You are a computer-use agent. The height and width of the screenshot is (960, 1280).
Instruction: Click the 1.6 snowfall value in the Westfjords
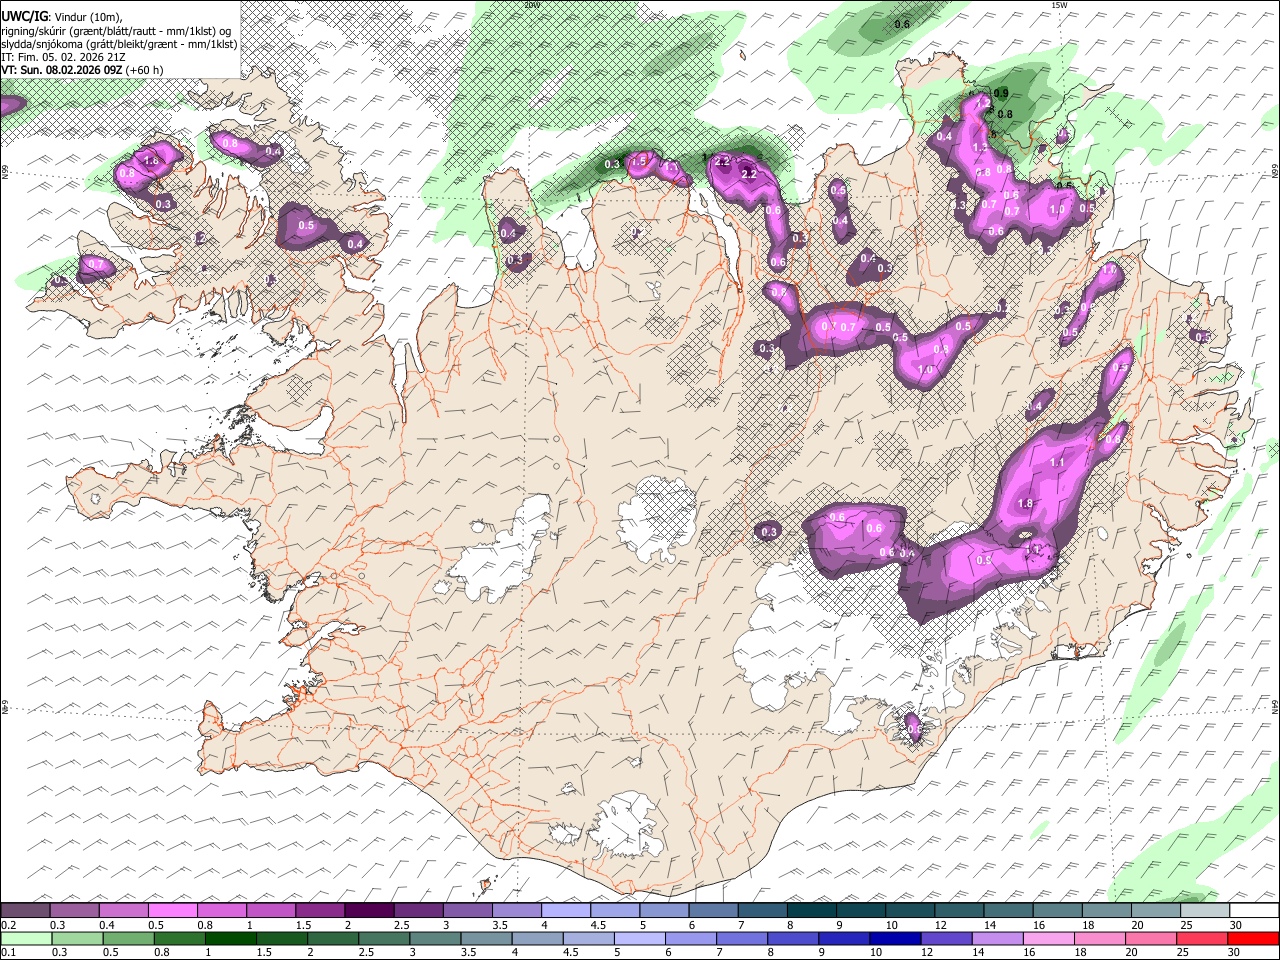coord(152,160)
